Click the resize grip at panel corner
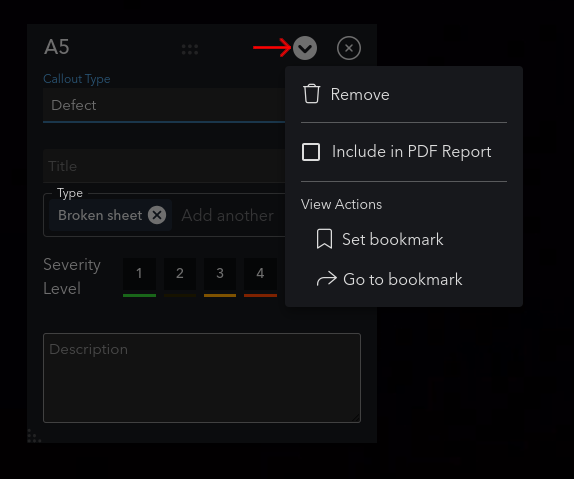The height and width of the screenshot is (479, 574). click(x=34, y=436)
